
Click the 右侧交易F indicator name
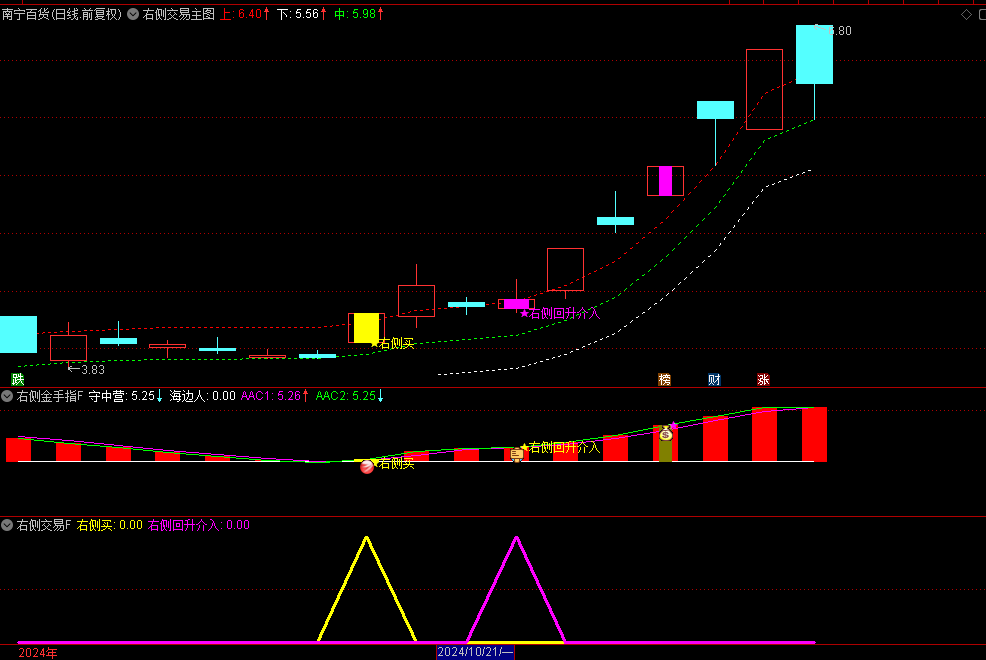tap(43, 525)
